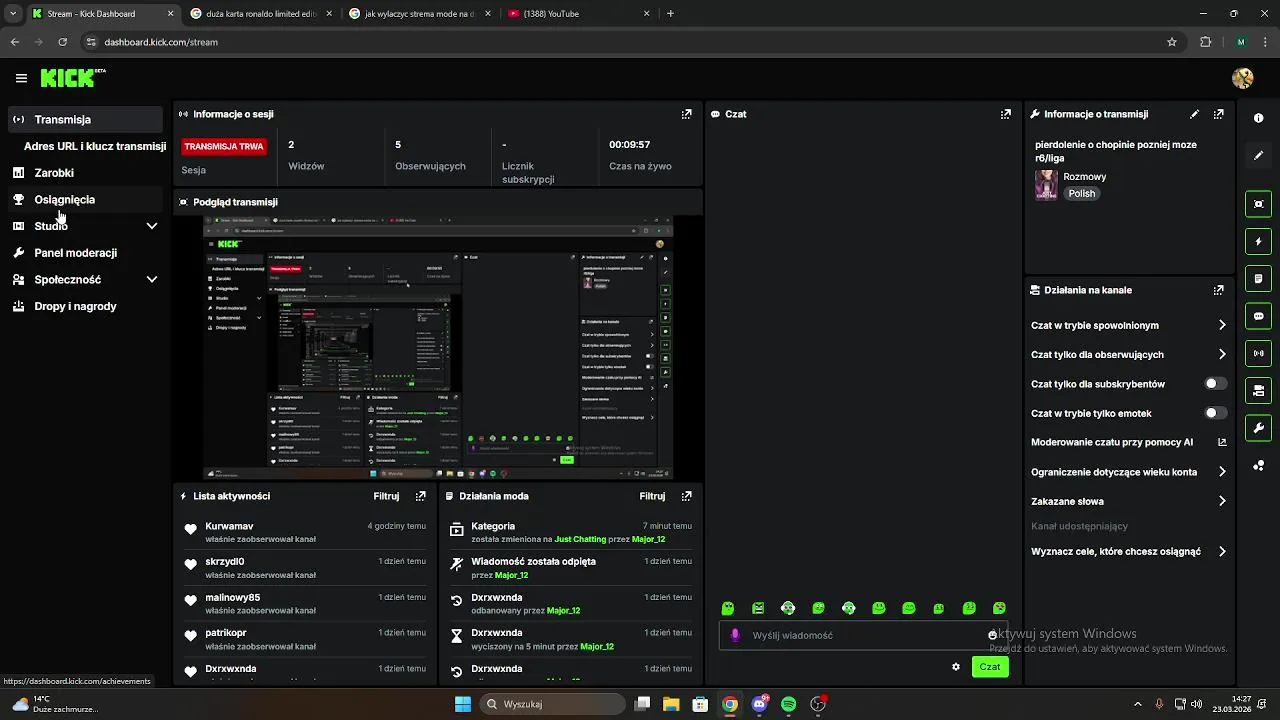Screen dimensions: 1280x720
Task: Click Major_12 link in Kategoria entry
Action: coord(648,539)
